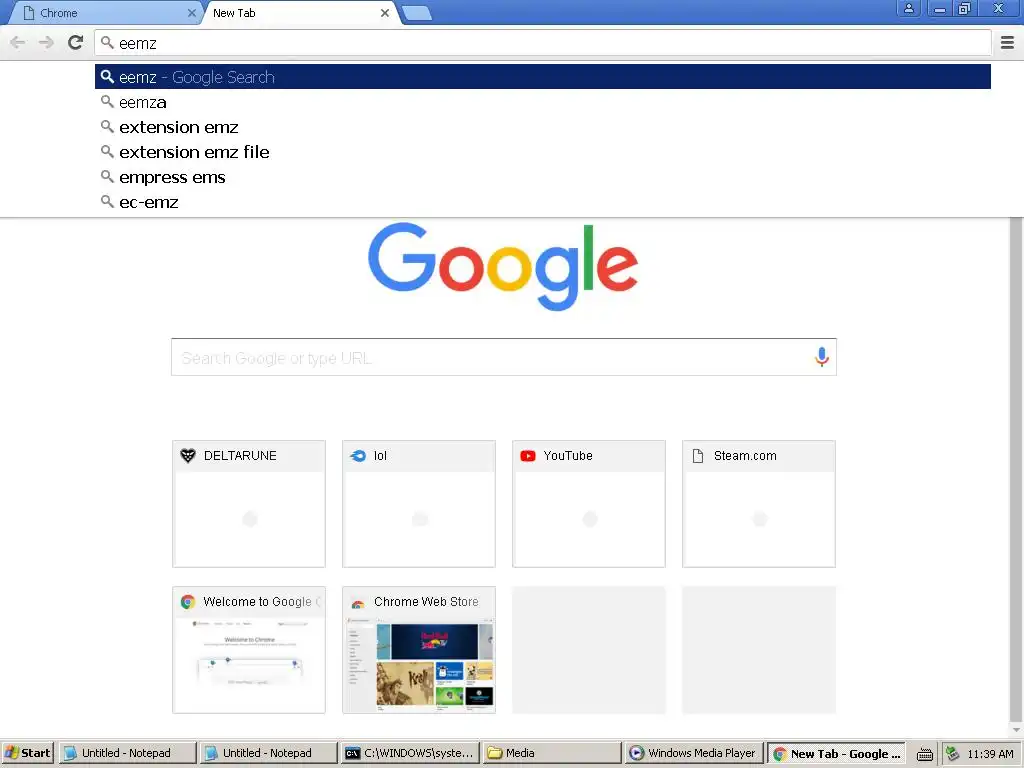Viewport: 1024px width, 768px height.
Task: Open the Windows Start menu
Action: point(28,753)
